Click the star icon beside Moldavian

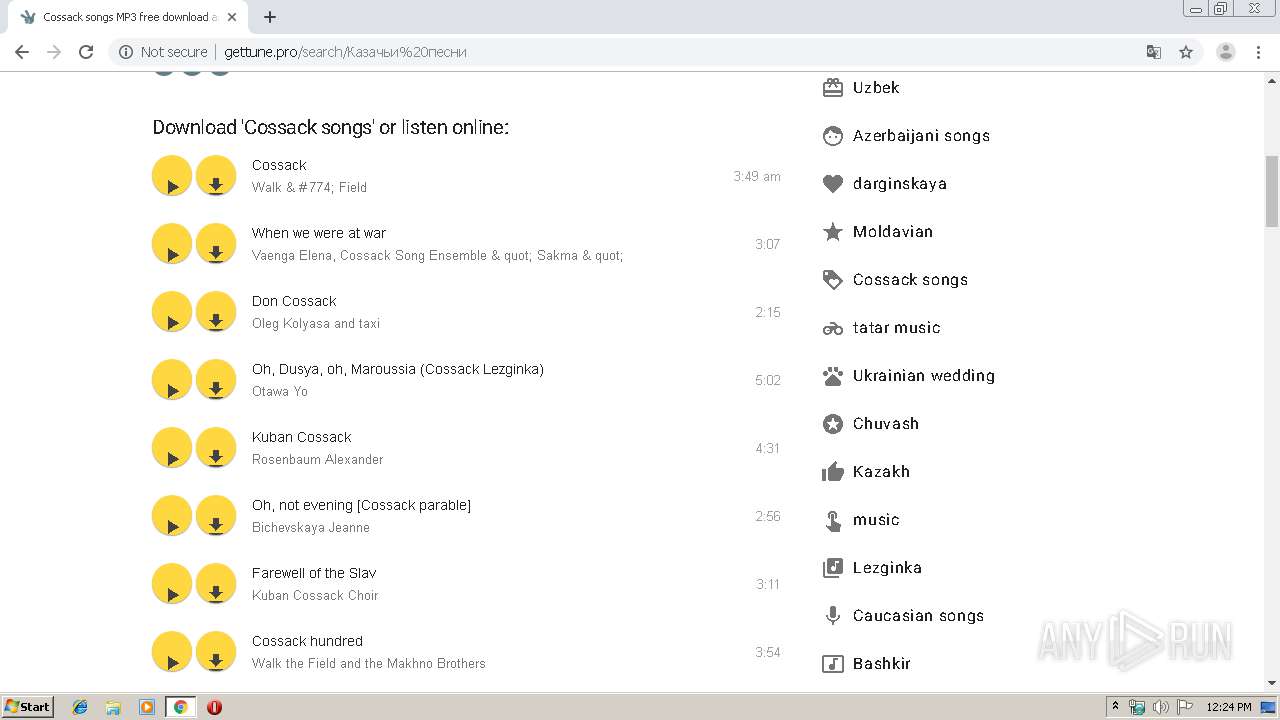[833, 232]
